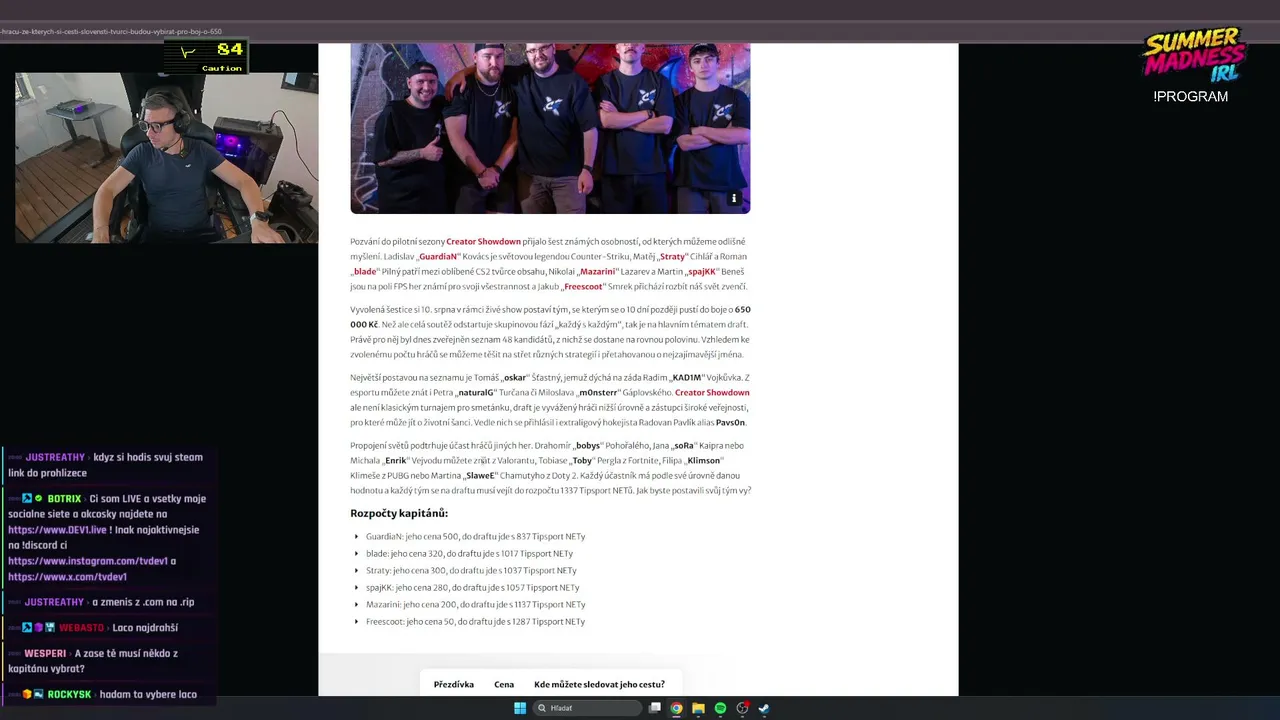Open the GuardiaN link in the article
1280x720 pixels.
pyautogui.click(x=438, y=256)
